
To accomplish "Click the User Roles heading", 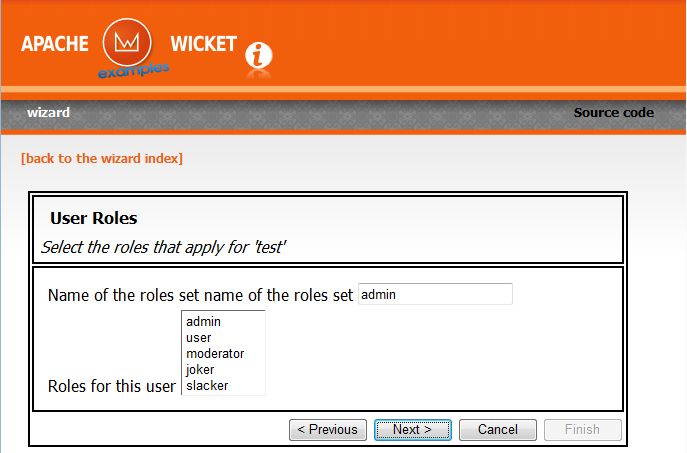I will pyautogui.click(x=93, y=218).
